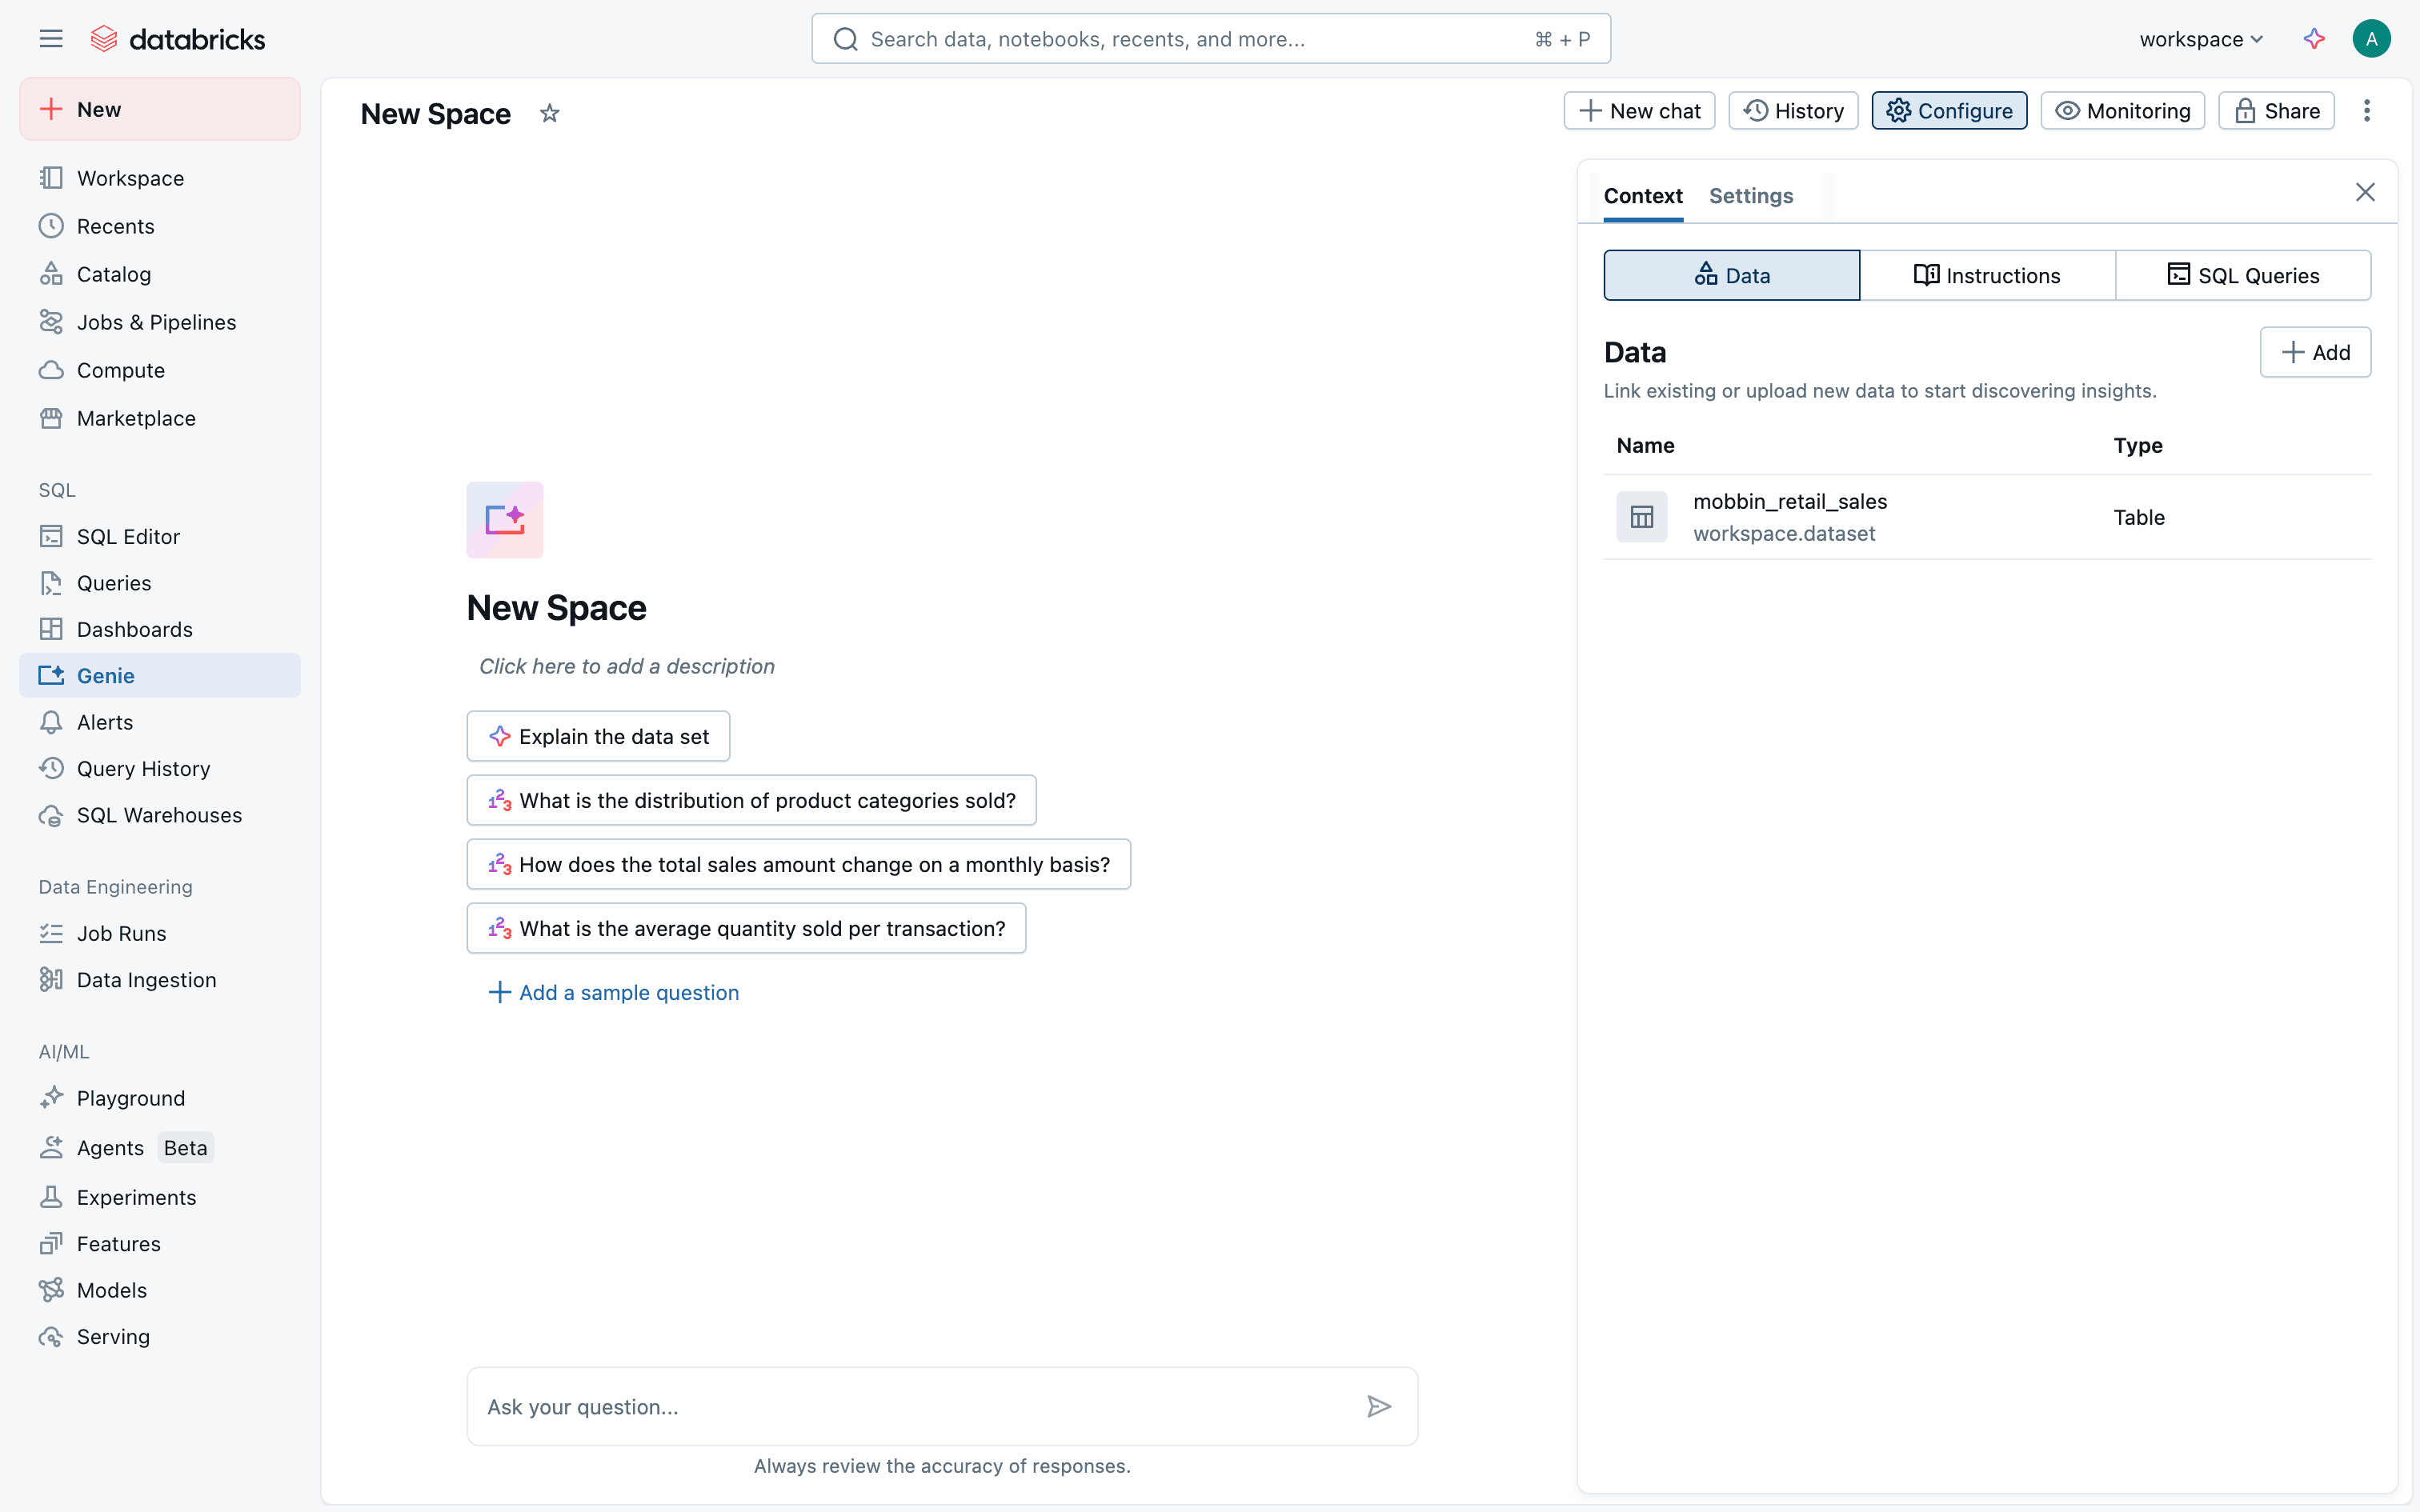Image resolution: width=2420 pixels, height=1512 pixels.
Task: Expand the workspace dropdown
Action: point(2200,39)
